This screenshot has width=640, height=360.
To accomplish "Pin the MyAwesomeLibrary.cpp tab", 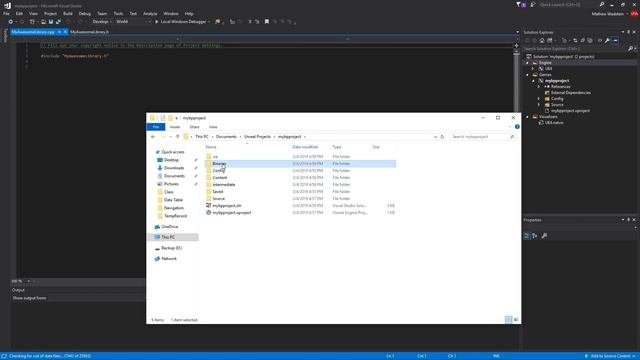I will click(x=59, y=32).
